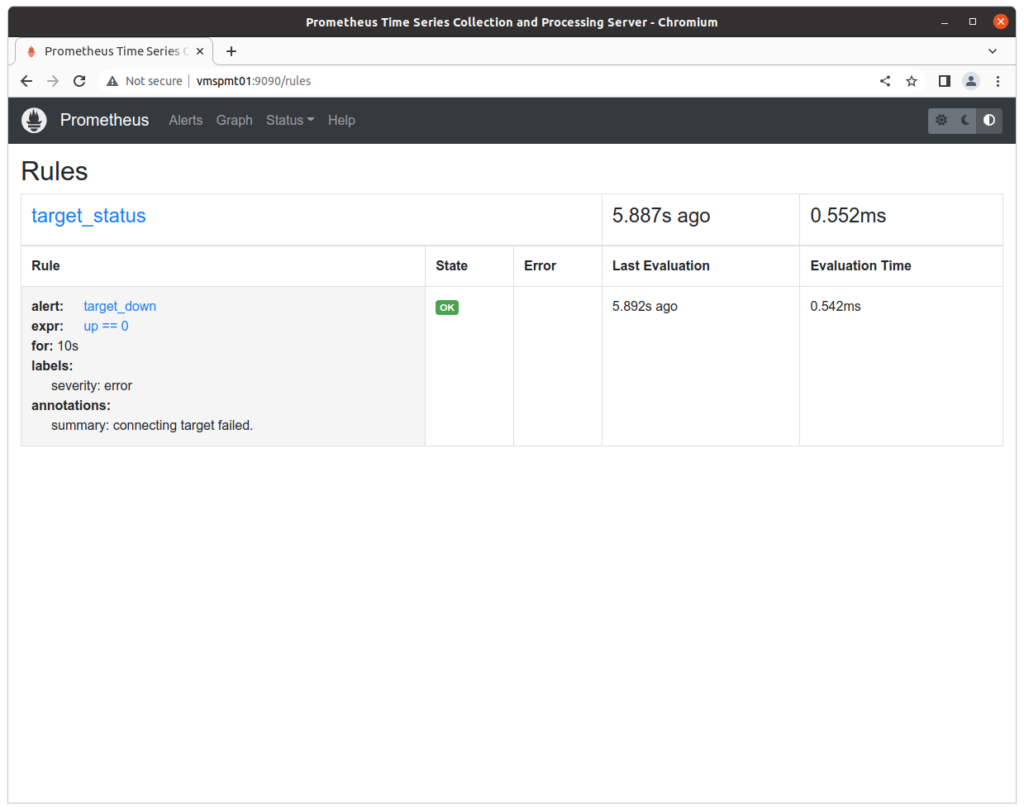This screenshot has width=1024, height=811.
Task: Click the Prometheus torch logo icon
Action: [x=35, y=120]
